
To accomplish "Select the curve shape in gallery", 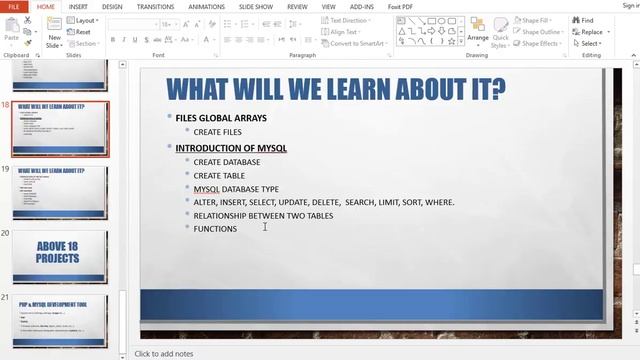I will coord(422,41).
